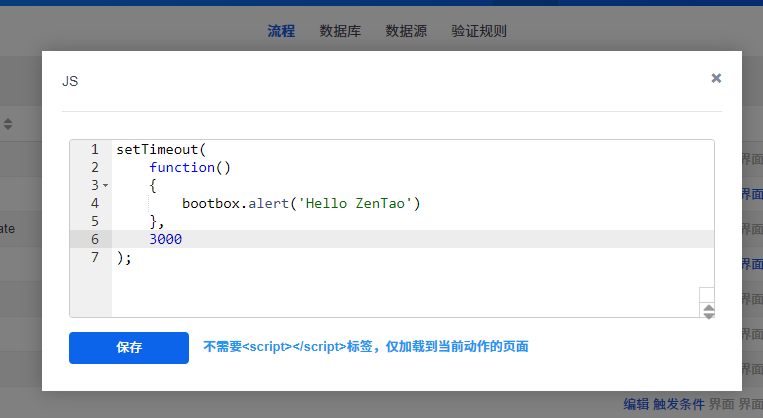Click the 保存 save button
763x418 pixels.
[x=129, y=348]
